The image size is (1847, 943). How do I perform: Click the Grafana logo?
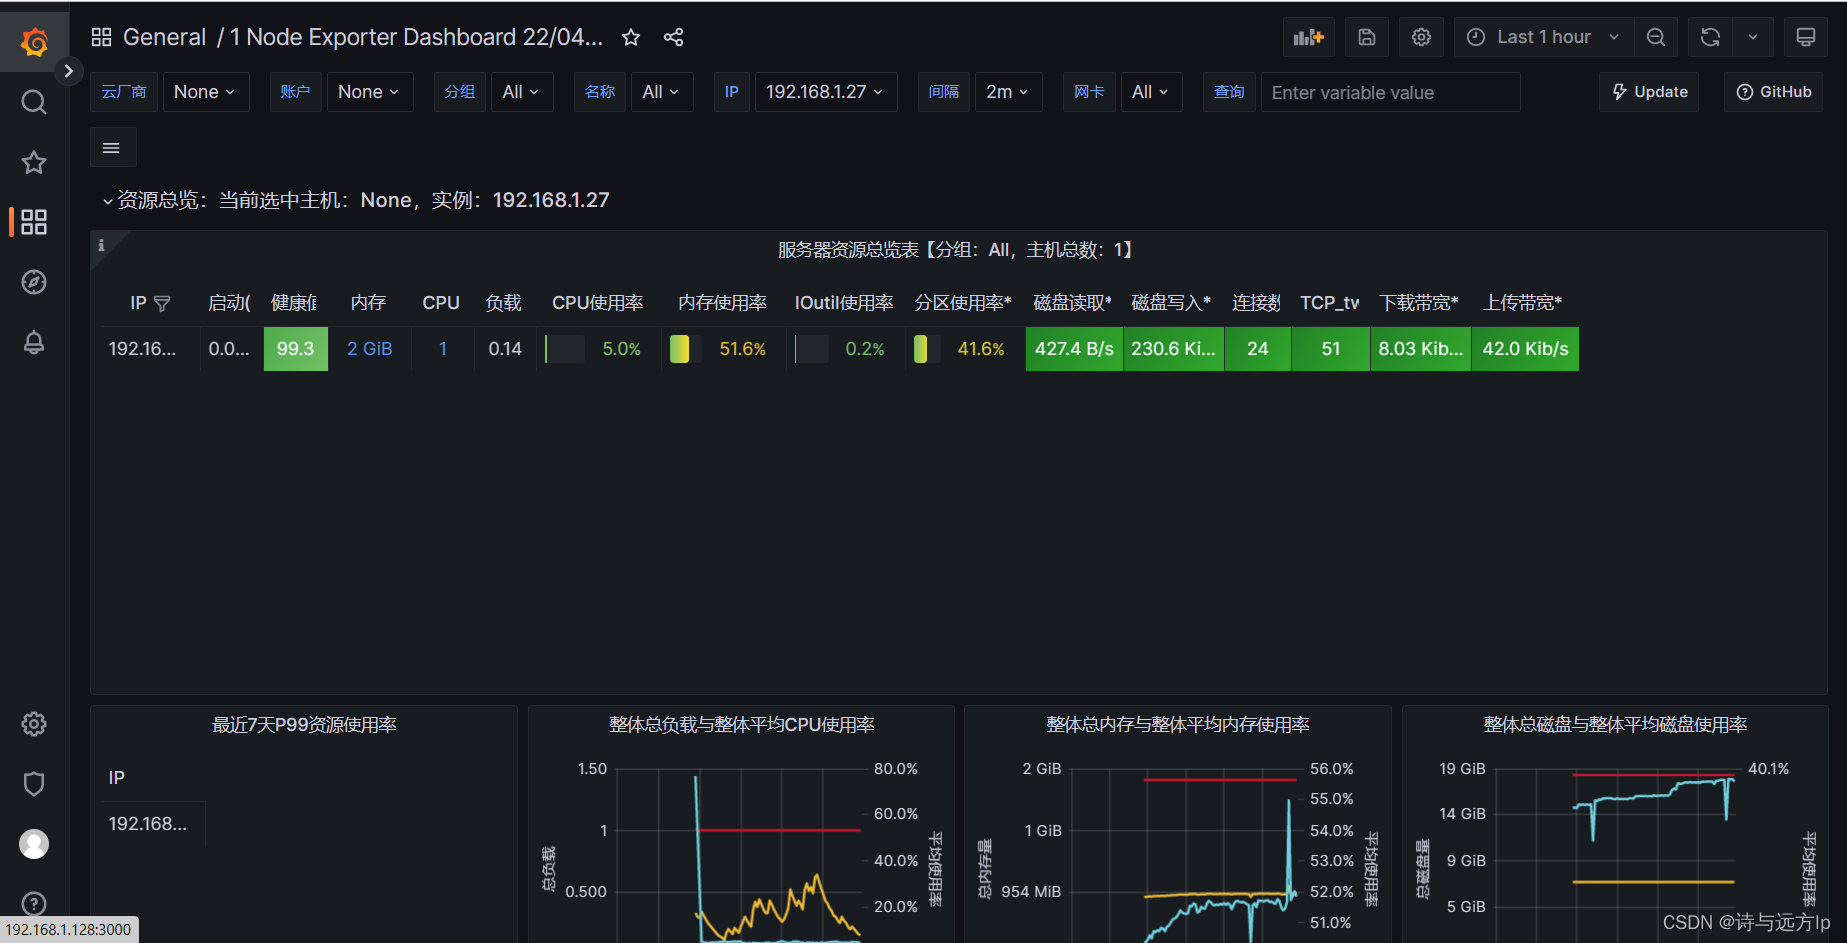33,41
